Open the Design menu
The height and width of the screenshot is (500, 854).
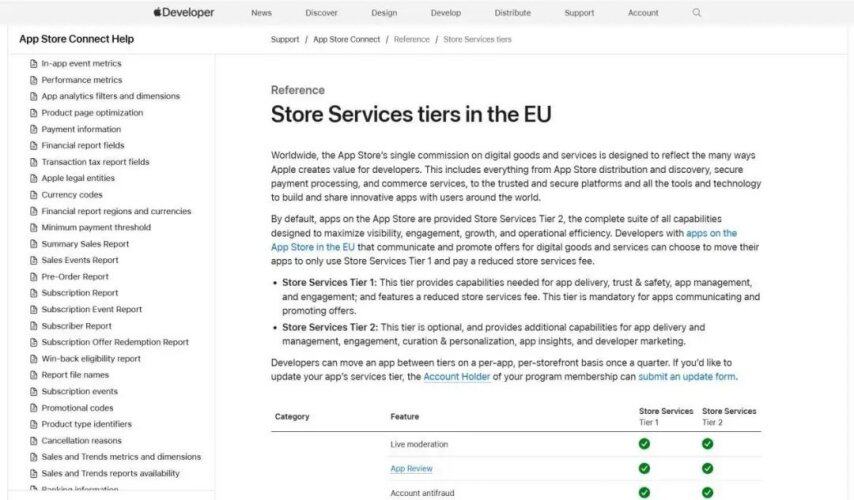click(384, 13)
